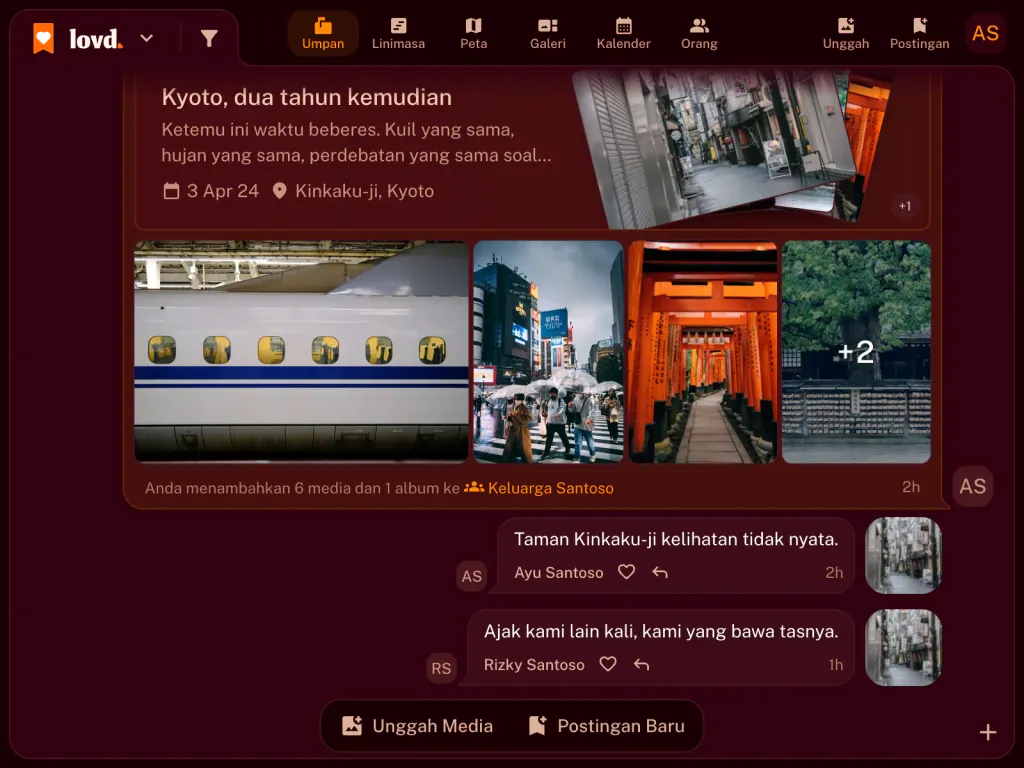Open the AS profile avatar in header
The width and height of the screenshot is (1024, 768).
point(985,33)
